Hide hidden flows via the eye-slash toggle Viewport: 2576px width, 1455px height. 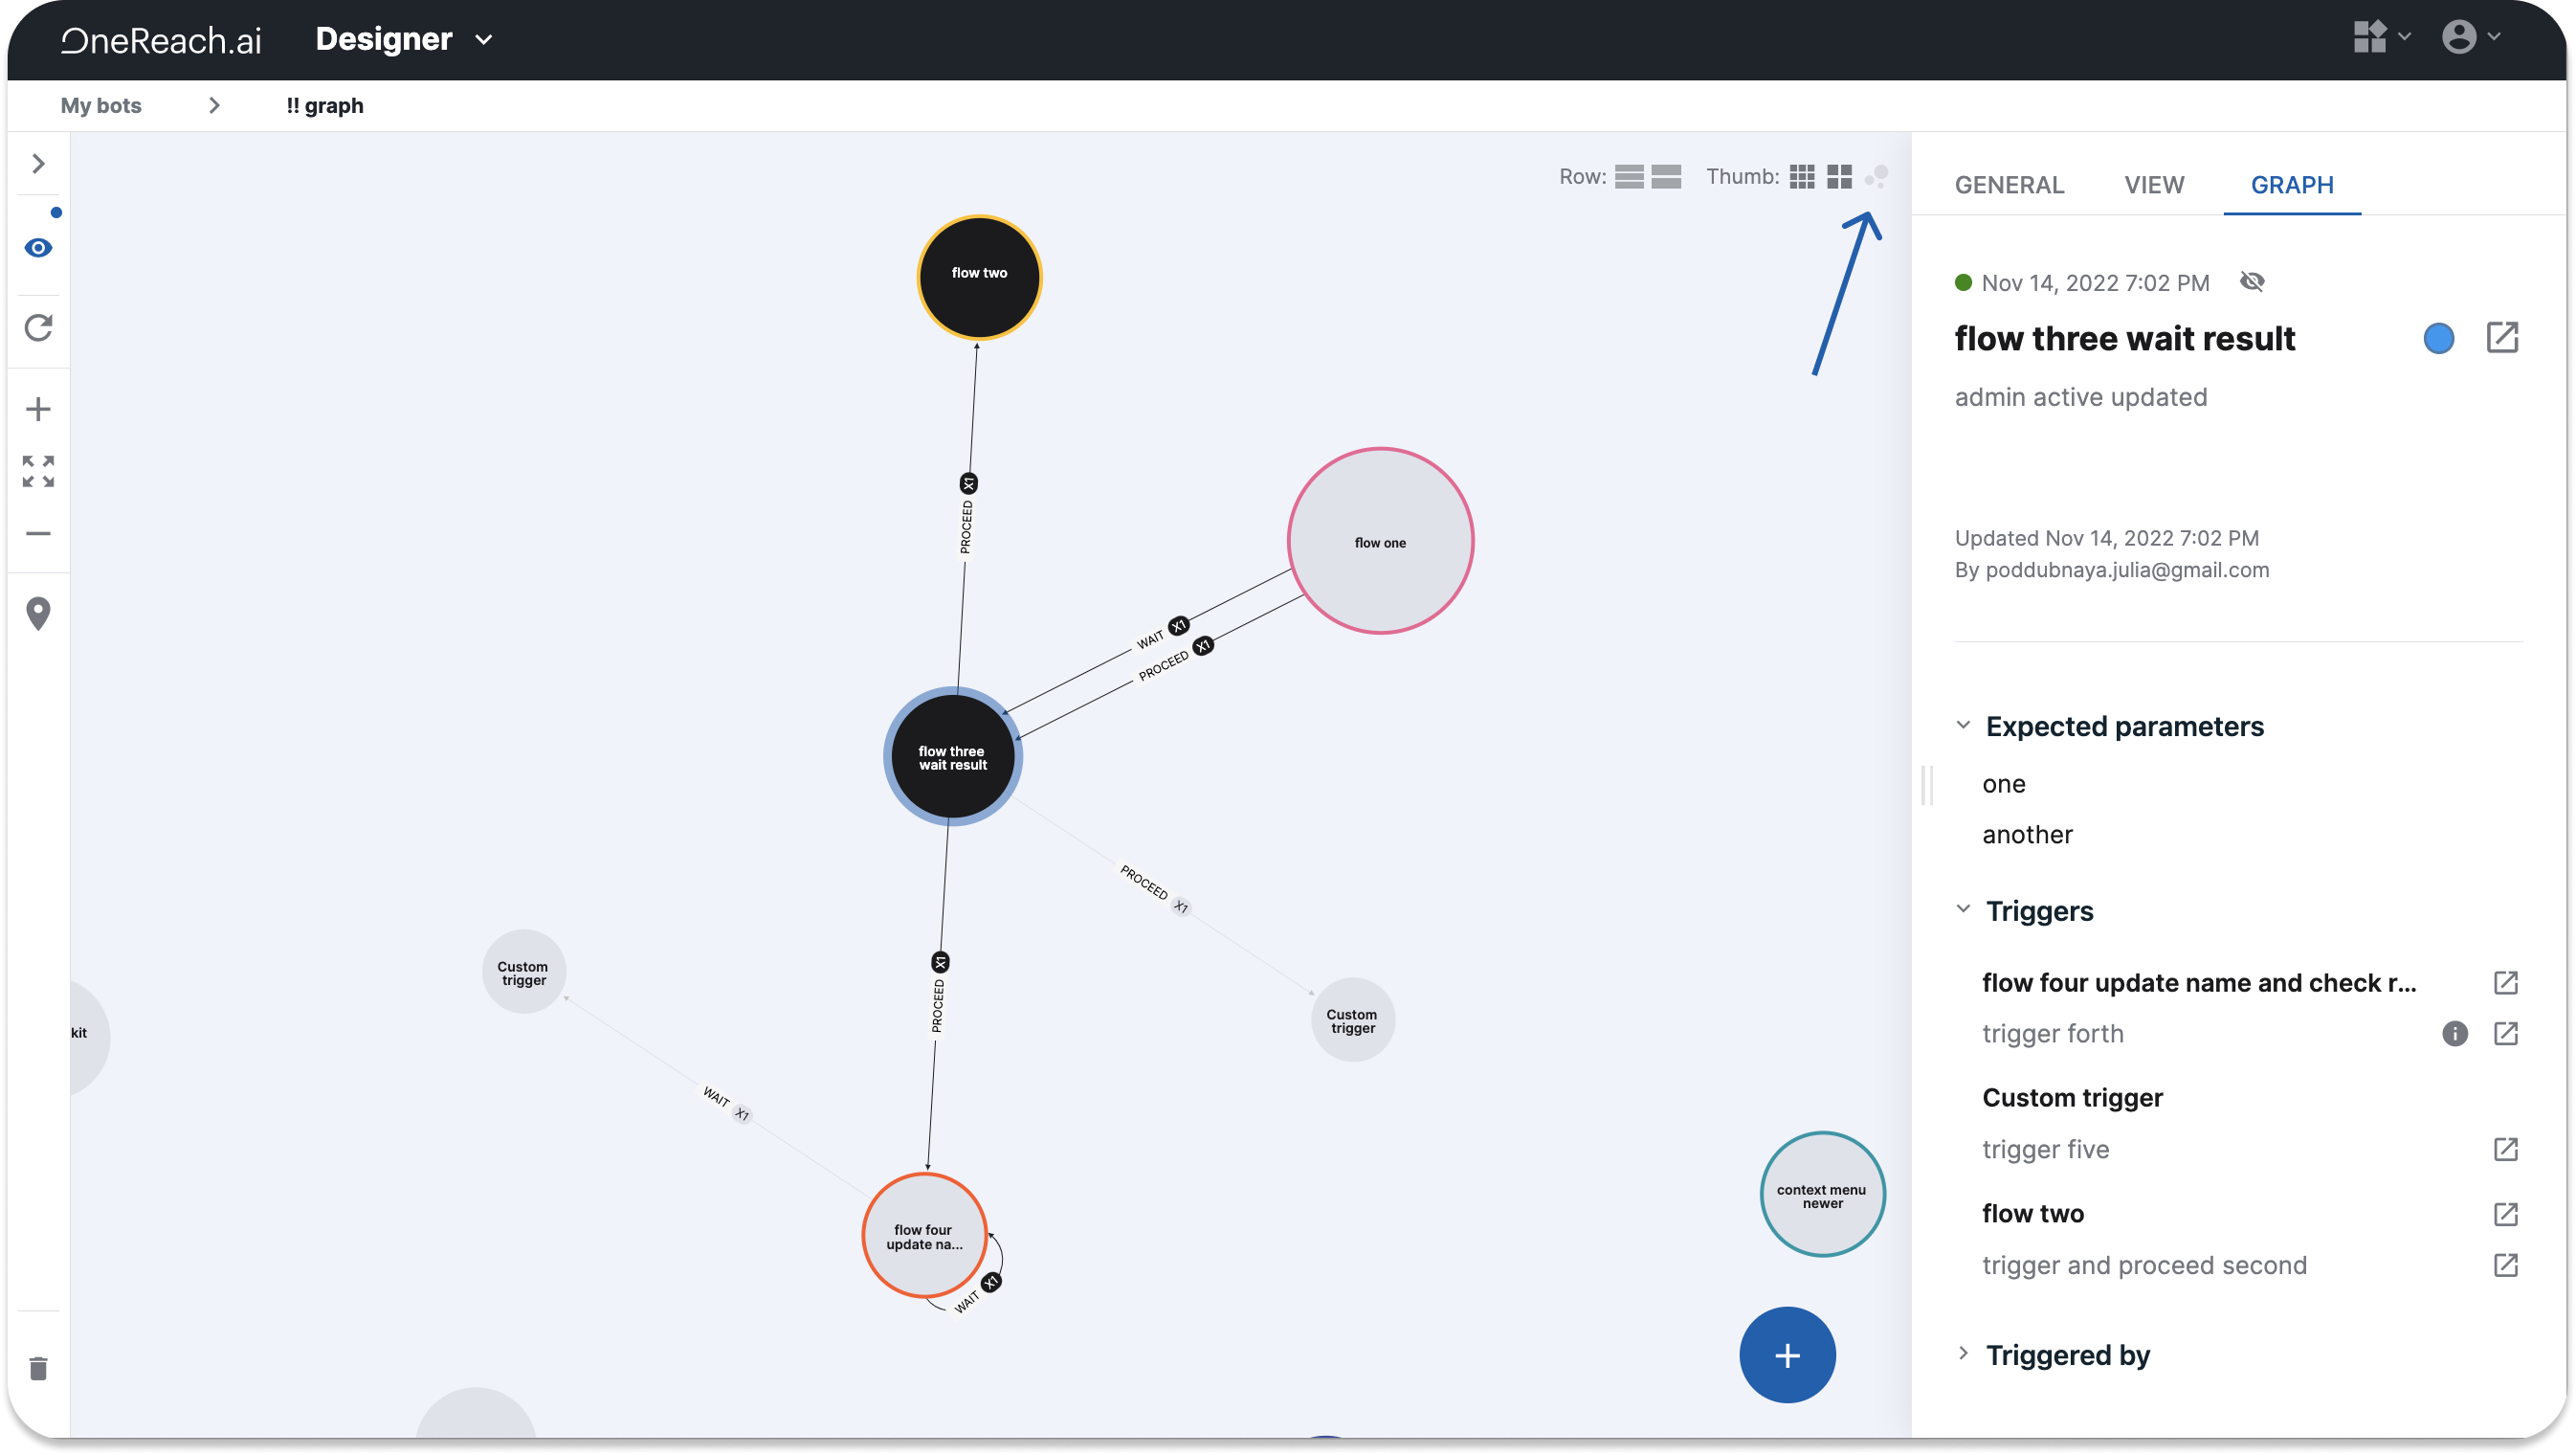click(2253, 282)
